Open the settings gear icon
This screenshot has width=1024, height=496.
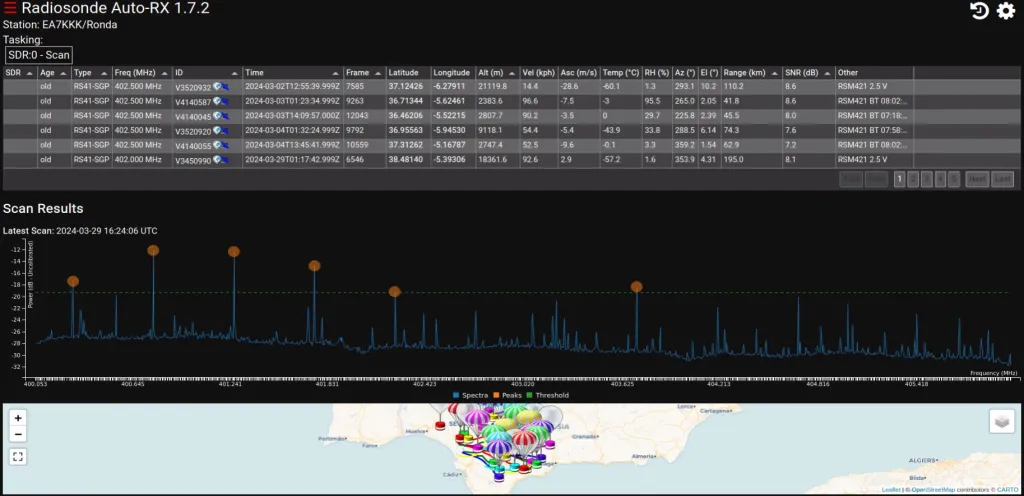pos(1006,10)
